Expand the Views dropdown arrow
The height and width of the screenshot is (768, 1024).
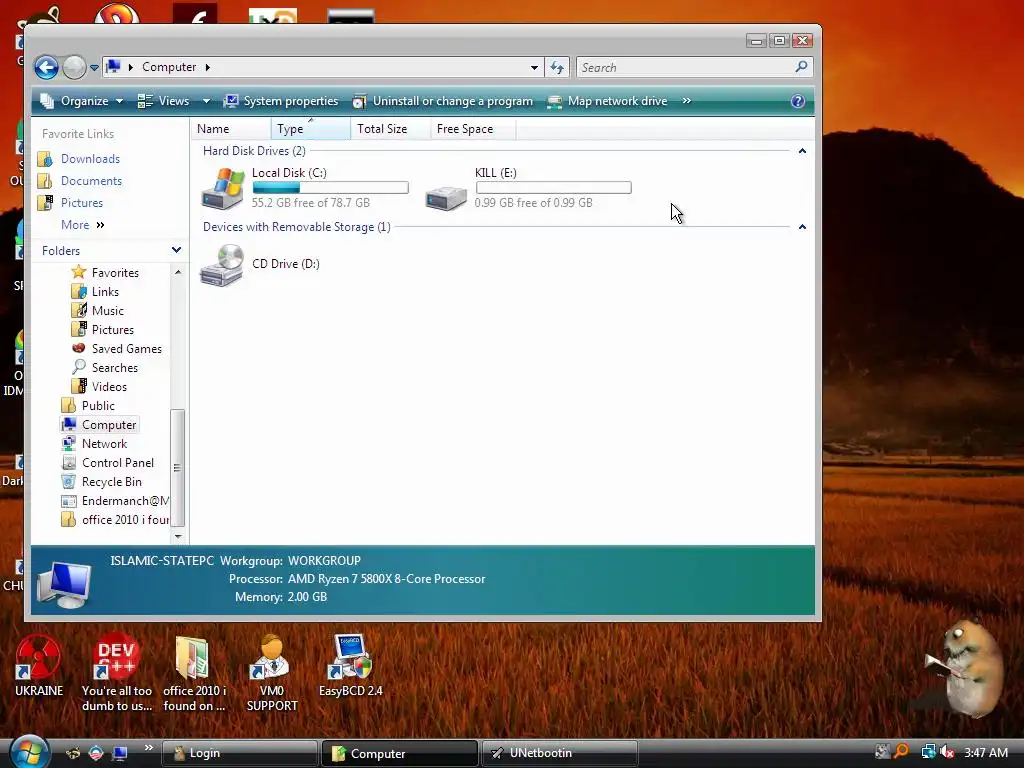[x=206, y=101]
